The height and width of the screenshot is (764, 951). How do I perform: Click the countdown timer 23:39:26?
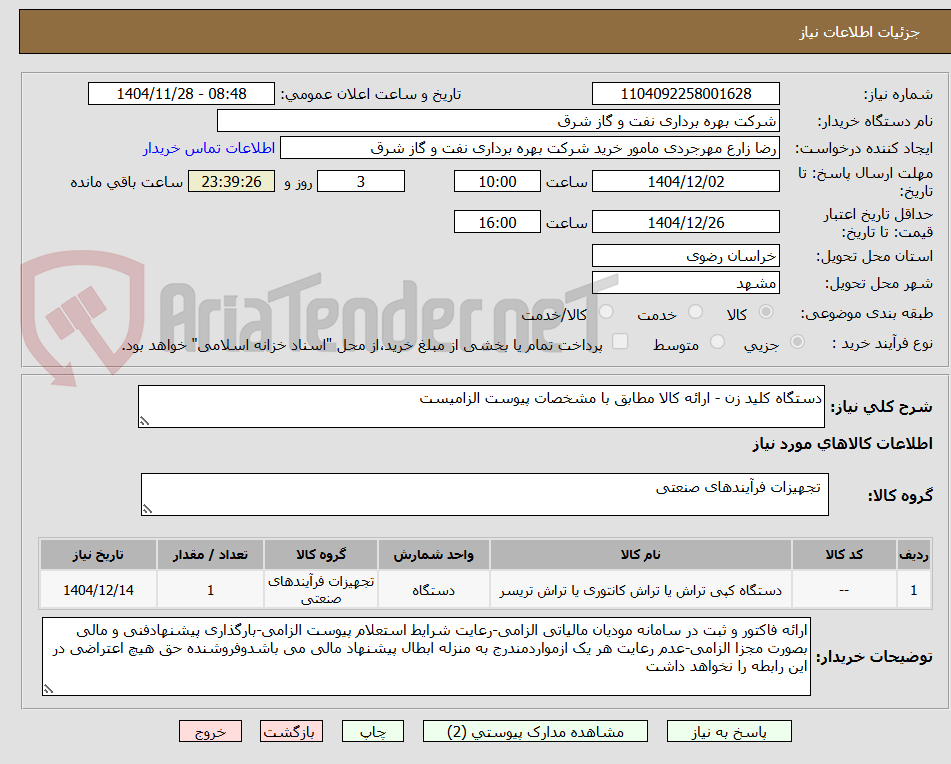tap(232, 181)
